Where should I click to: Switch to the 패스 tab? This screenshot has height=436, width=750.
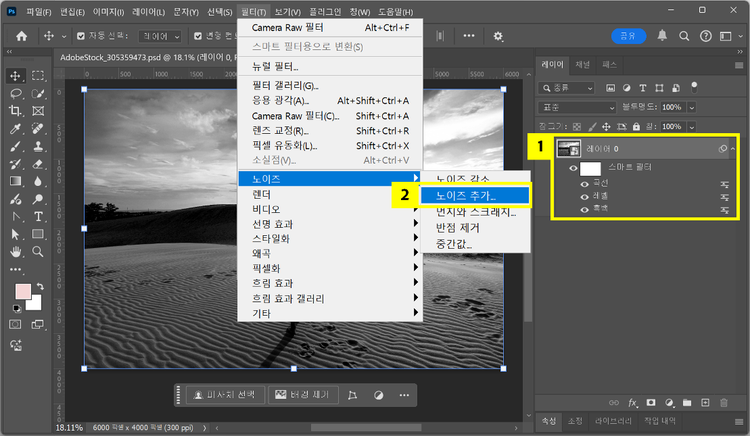(x=609, y=65)
